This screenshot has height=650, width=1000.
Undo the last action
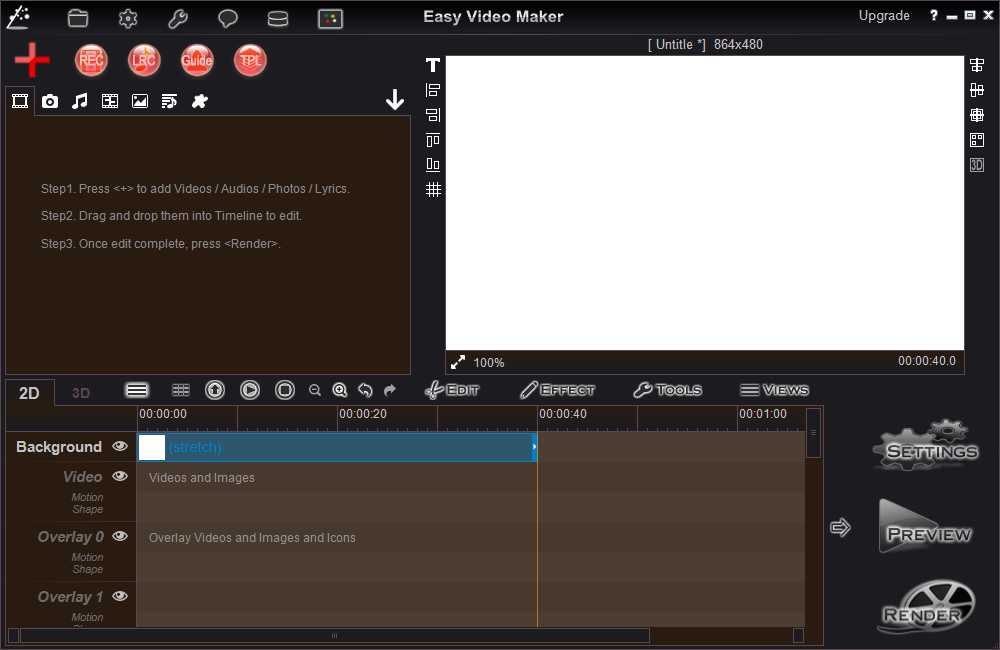365,390
